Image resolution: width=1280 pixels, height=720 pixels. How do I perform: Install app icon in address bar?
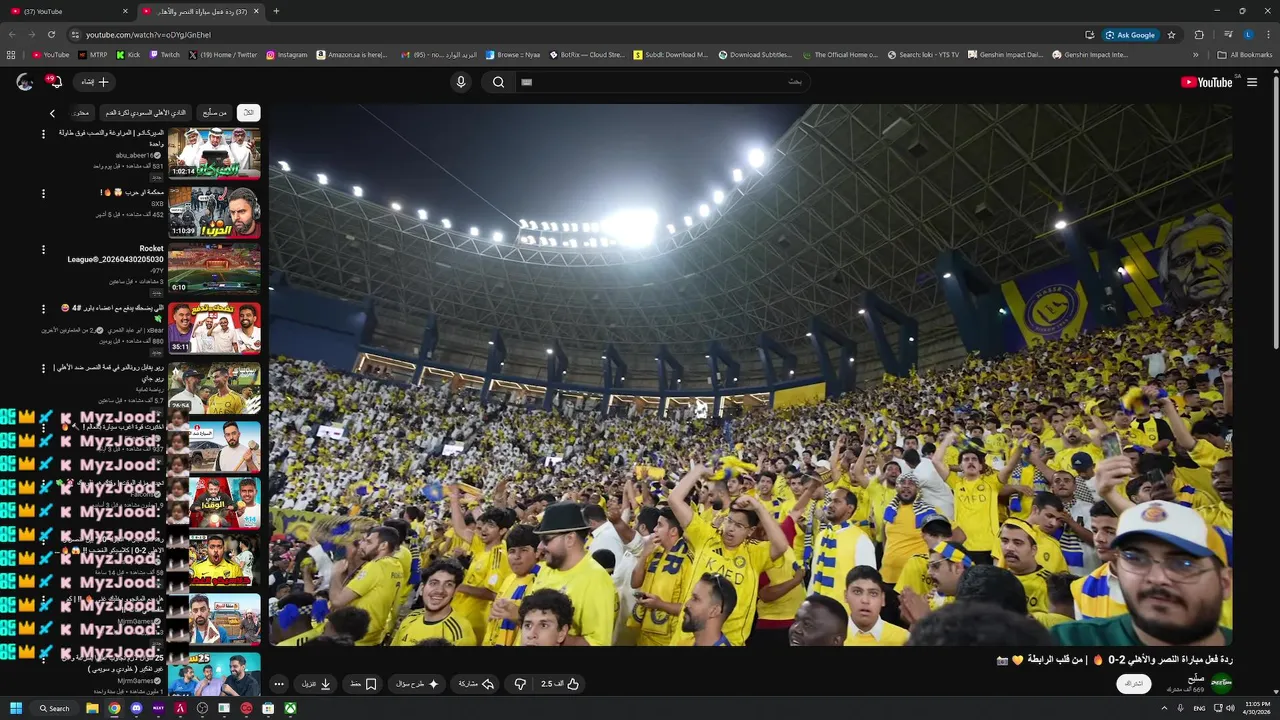(x=1089, y=34)
